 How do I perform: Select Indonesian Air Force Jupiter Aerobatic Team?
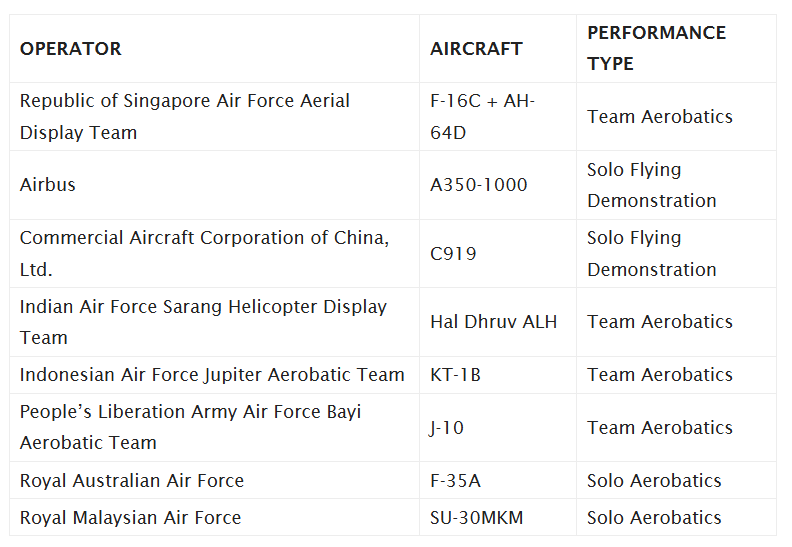coord(212,375)
